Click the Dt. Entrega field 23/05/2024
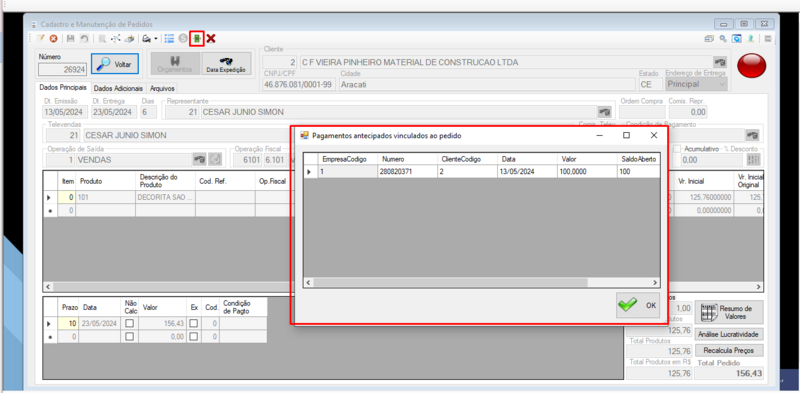This screenshot has width=800, height=393. click(x=114, y=112)
